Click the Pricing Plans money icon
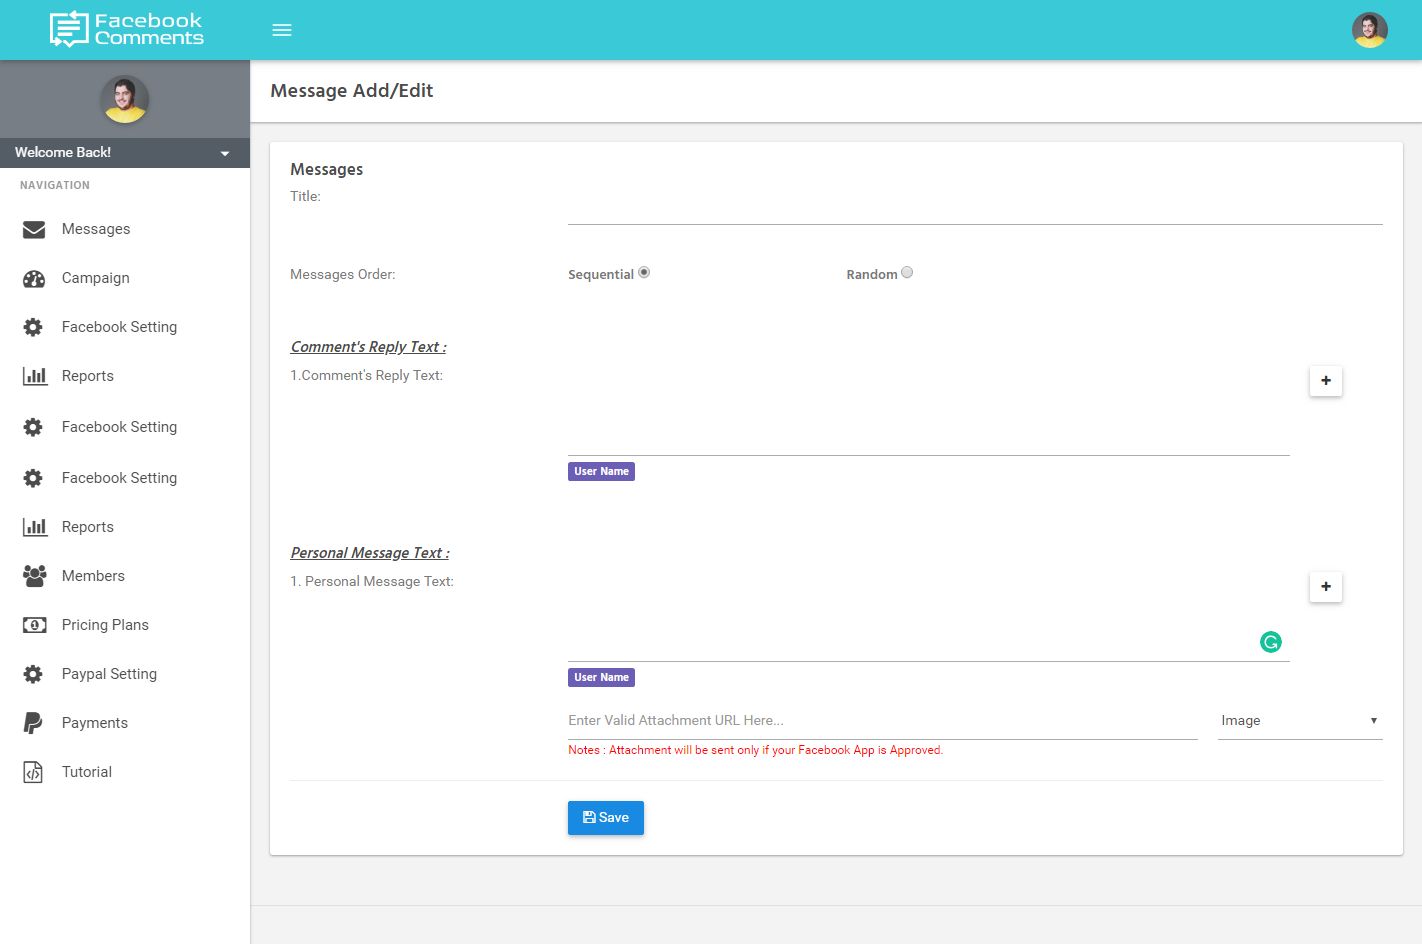 coord(34,625)
